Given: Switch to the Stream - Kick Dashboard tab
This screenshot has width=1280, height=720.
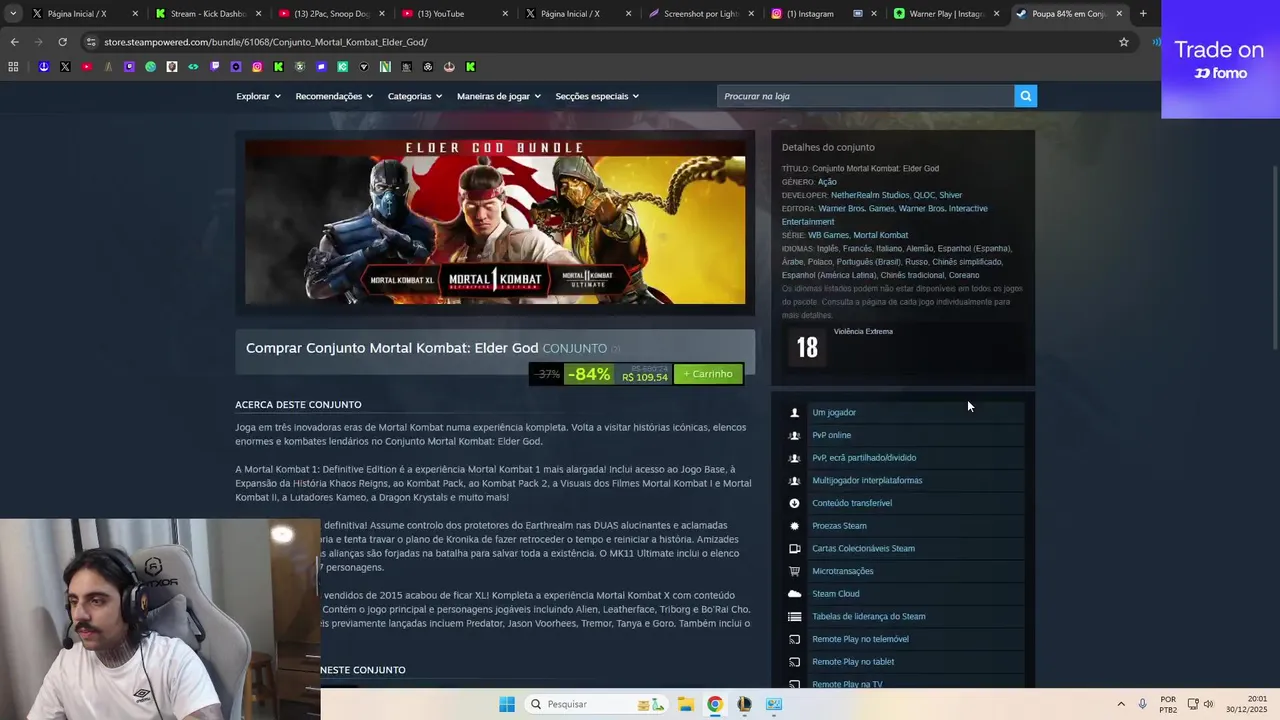Looking at the screenshot, I should (207, 14).
